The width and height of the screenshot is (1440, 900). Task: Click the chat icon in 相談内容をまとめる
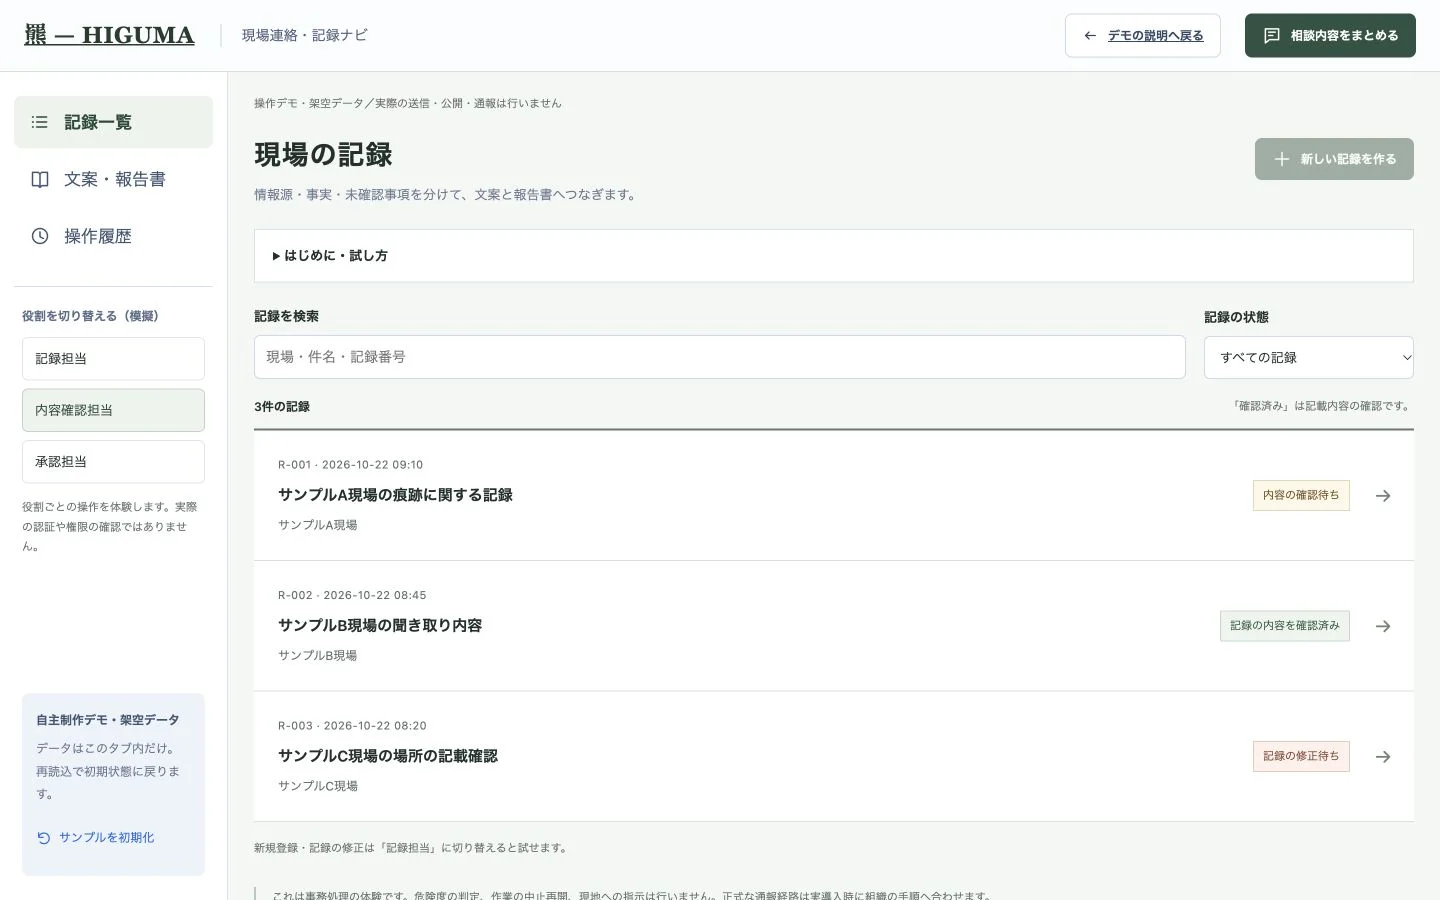(1272, 36)
